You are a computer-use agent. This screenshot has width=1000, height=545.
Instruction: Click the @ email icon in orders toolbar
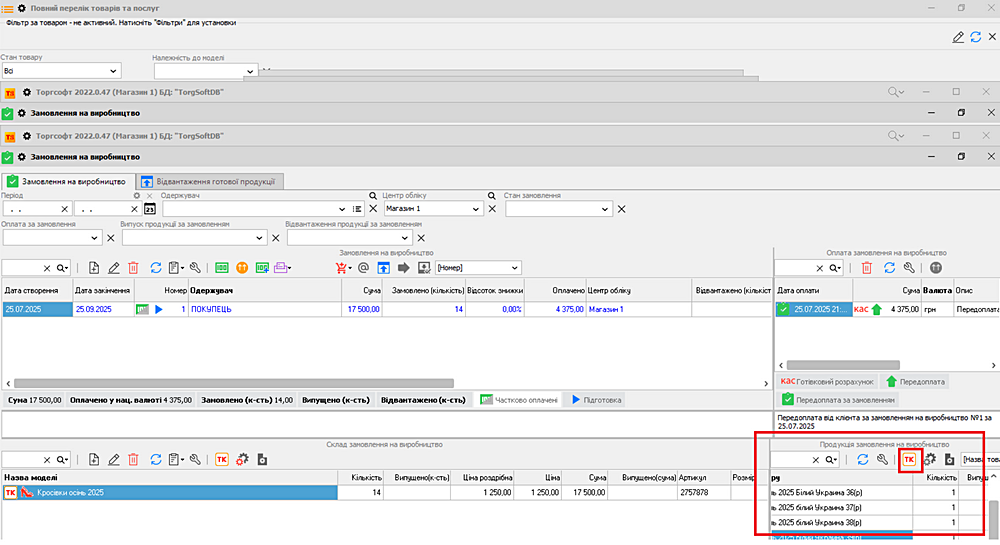click(363, 268)
